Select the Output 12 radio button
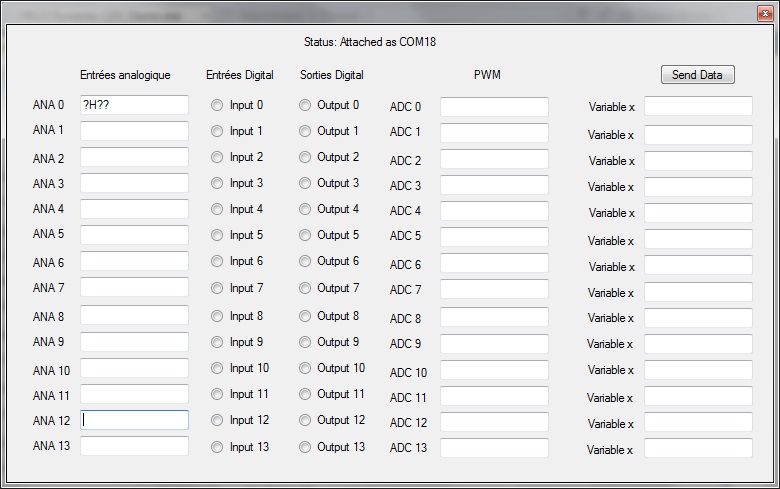Viewport: 780px width, 489px height. point(305,421)
